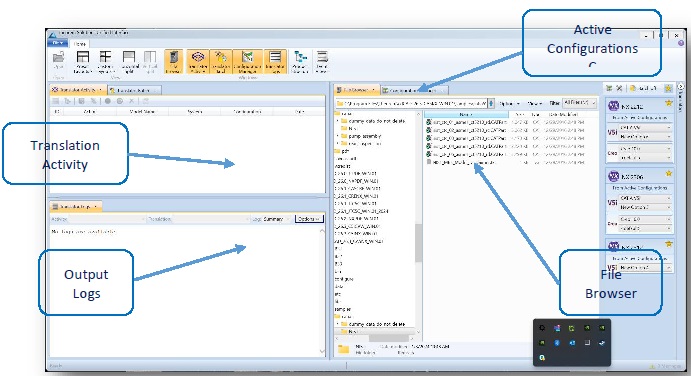
Task: Click the blue up-arrow beside path field
Action: (491, 104)
